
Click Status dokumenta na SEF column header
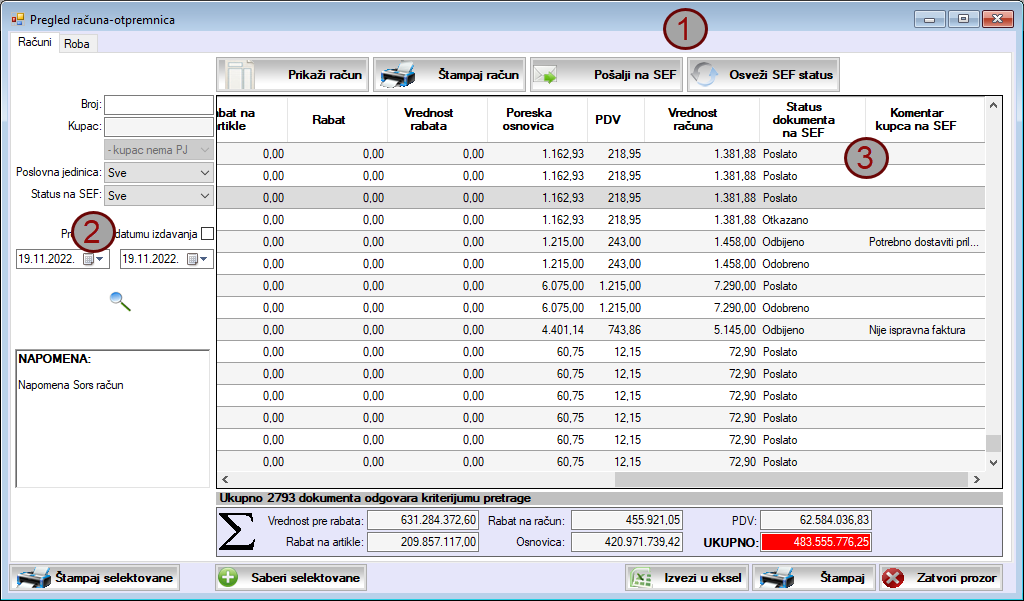812,120
